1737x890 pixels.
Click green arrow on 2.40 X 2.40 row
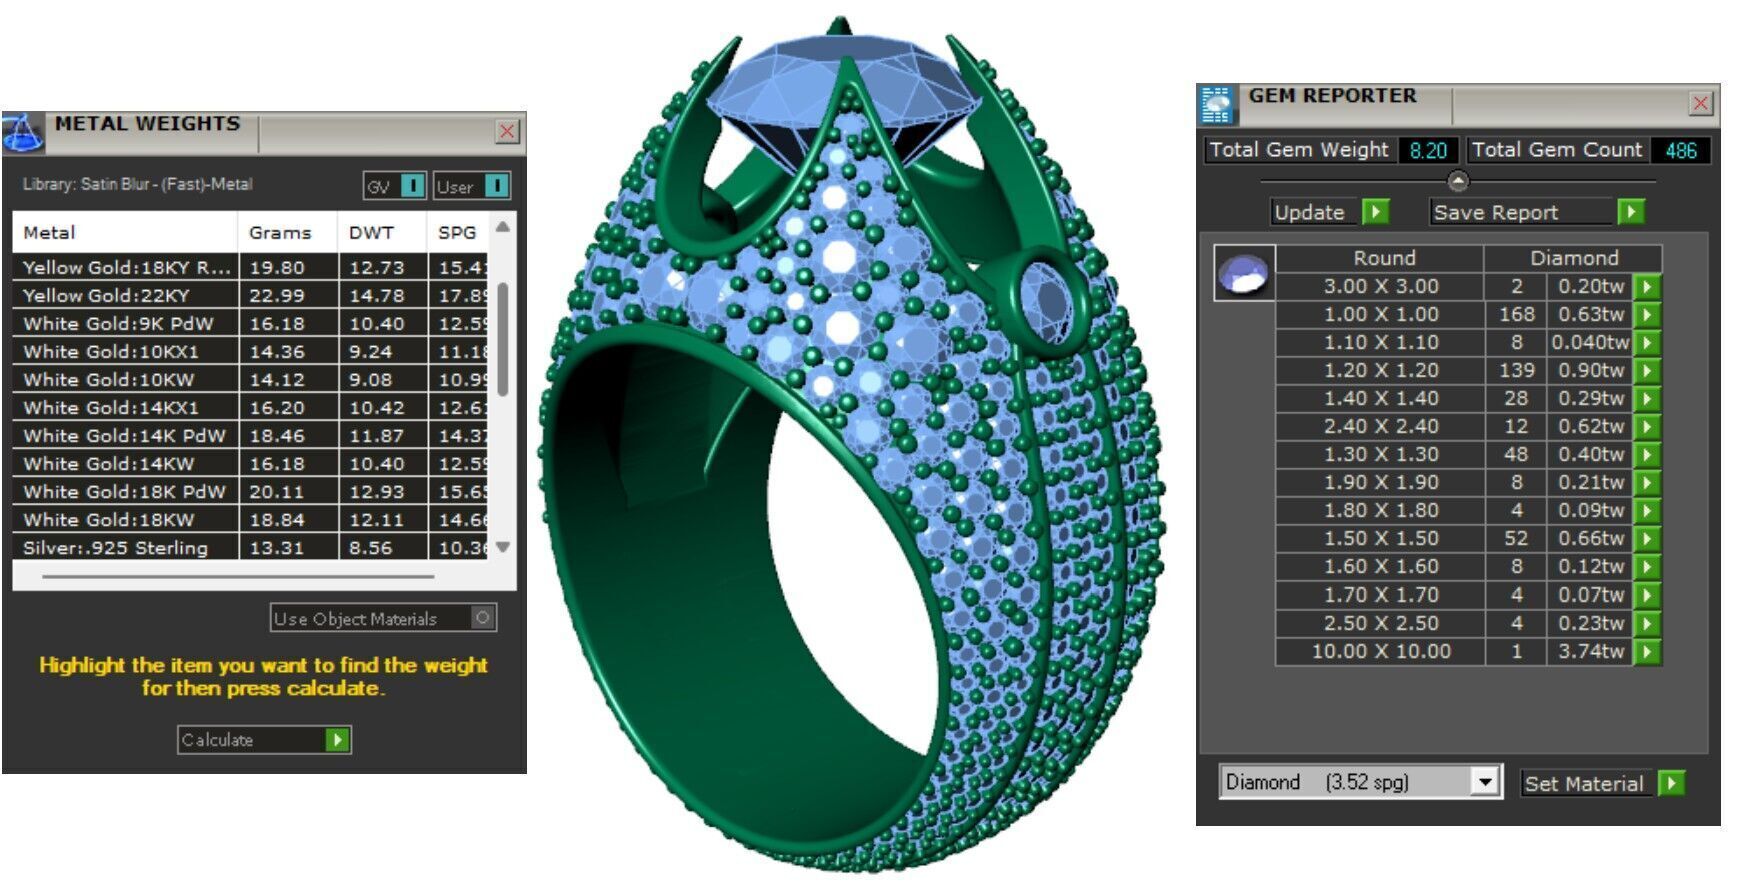pyautogui.click(x=1646, y=427)
